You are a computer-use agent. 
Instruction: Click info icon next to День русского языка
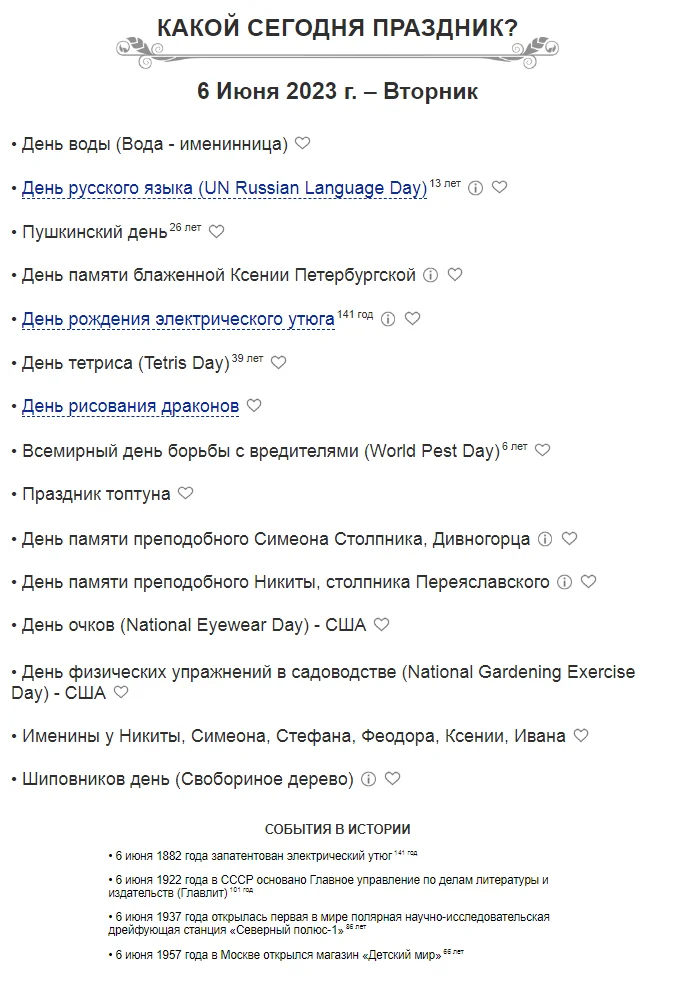tap(476, 187)
